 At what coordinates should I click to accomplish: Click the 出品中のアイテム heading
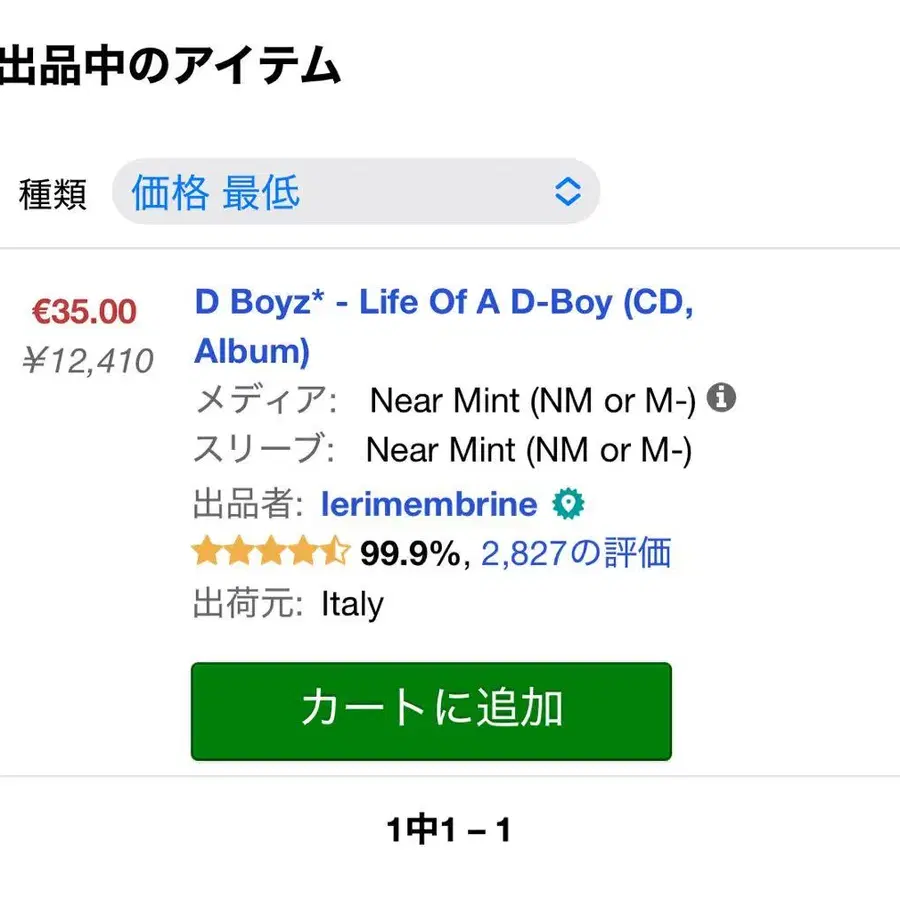point(170,68)
